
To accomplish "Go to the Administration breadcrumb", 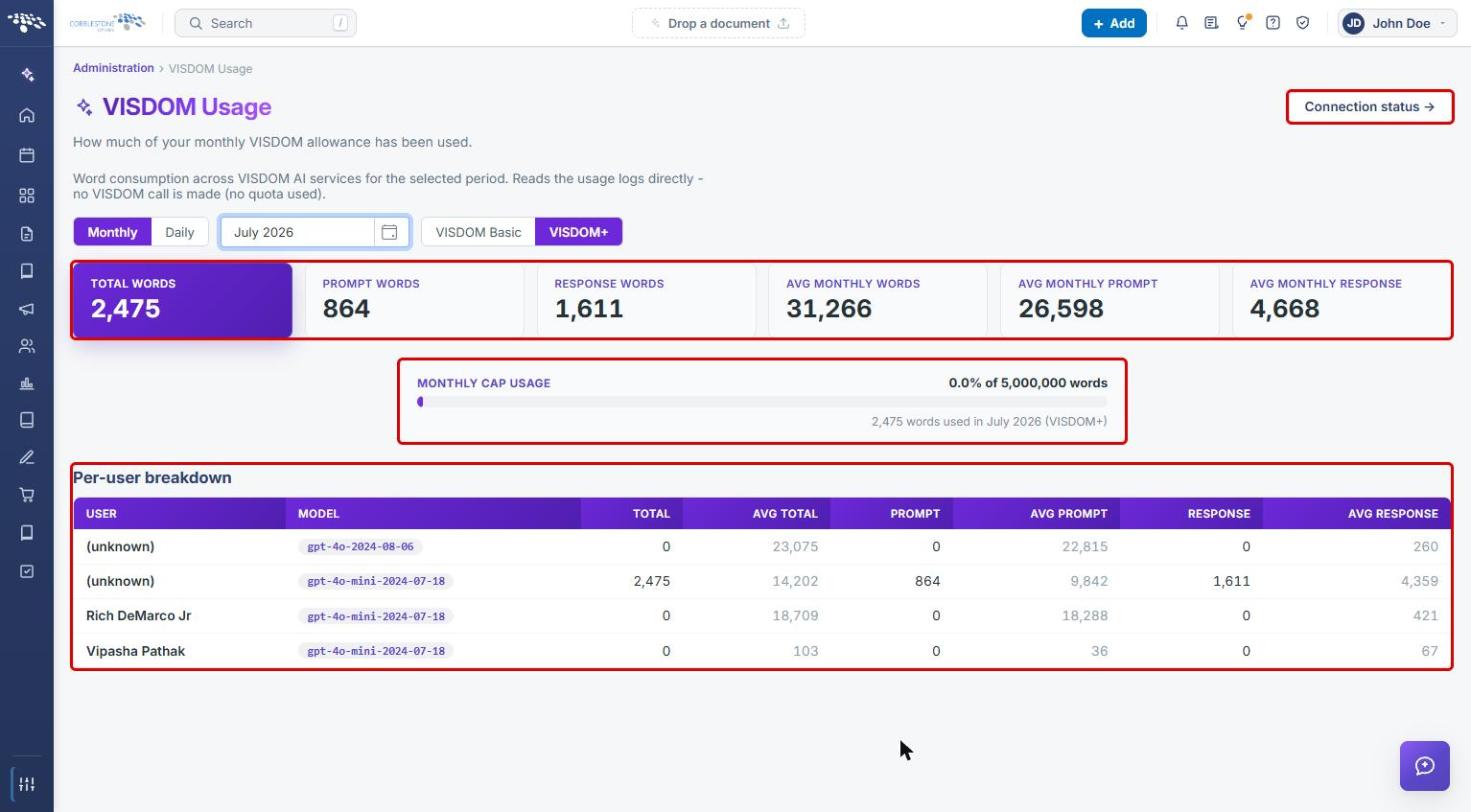I will point(113,68).
